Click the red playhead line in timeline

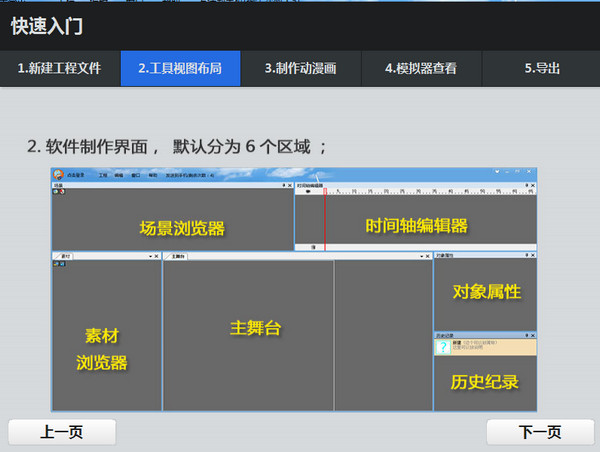pos(325,215)
